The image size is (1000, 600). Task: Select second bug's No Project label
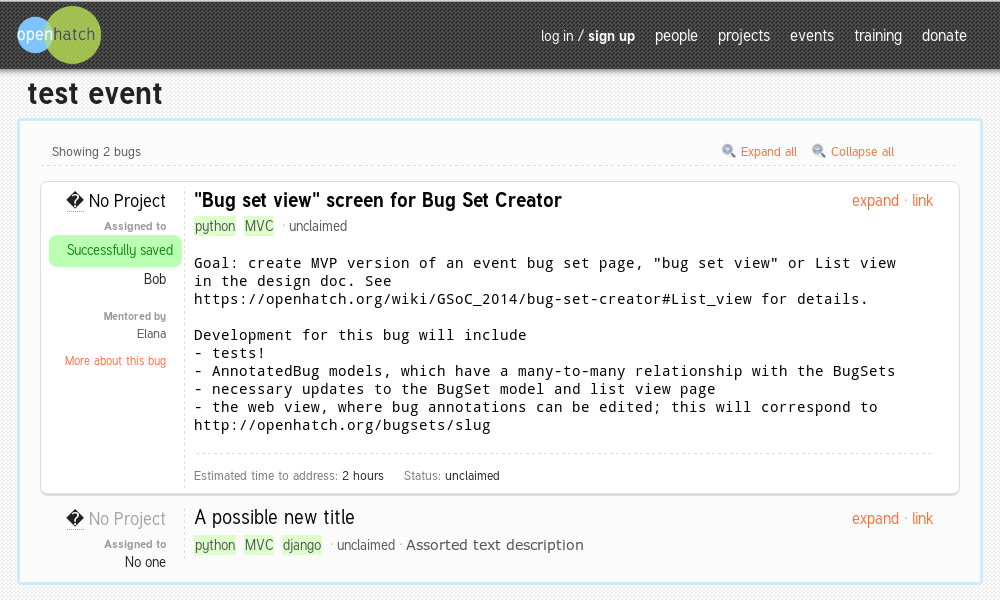click(x=127, y=520)
